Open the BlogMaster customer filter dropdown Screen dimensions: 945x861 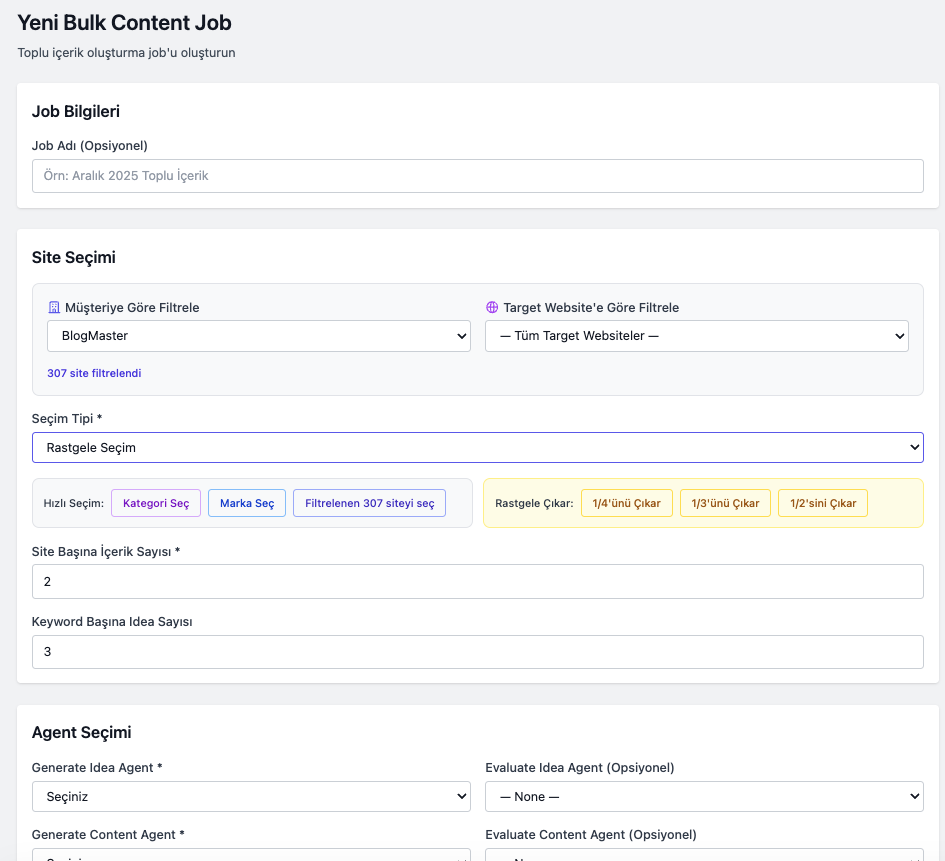[x=258, y=336]
